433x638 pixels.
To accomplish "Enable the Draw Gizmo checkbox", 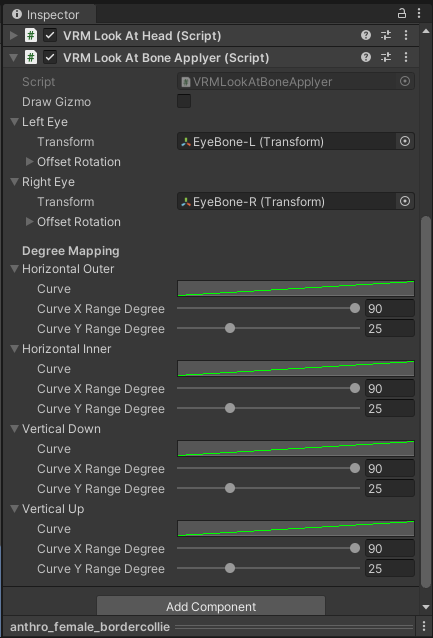I will click(184, 101).
